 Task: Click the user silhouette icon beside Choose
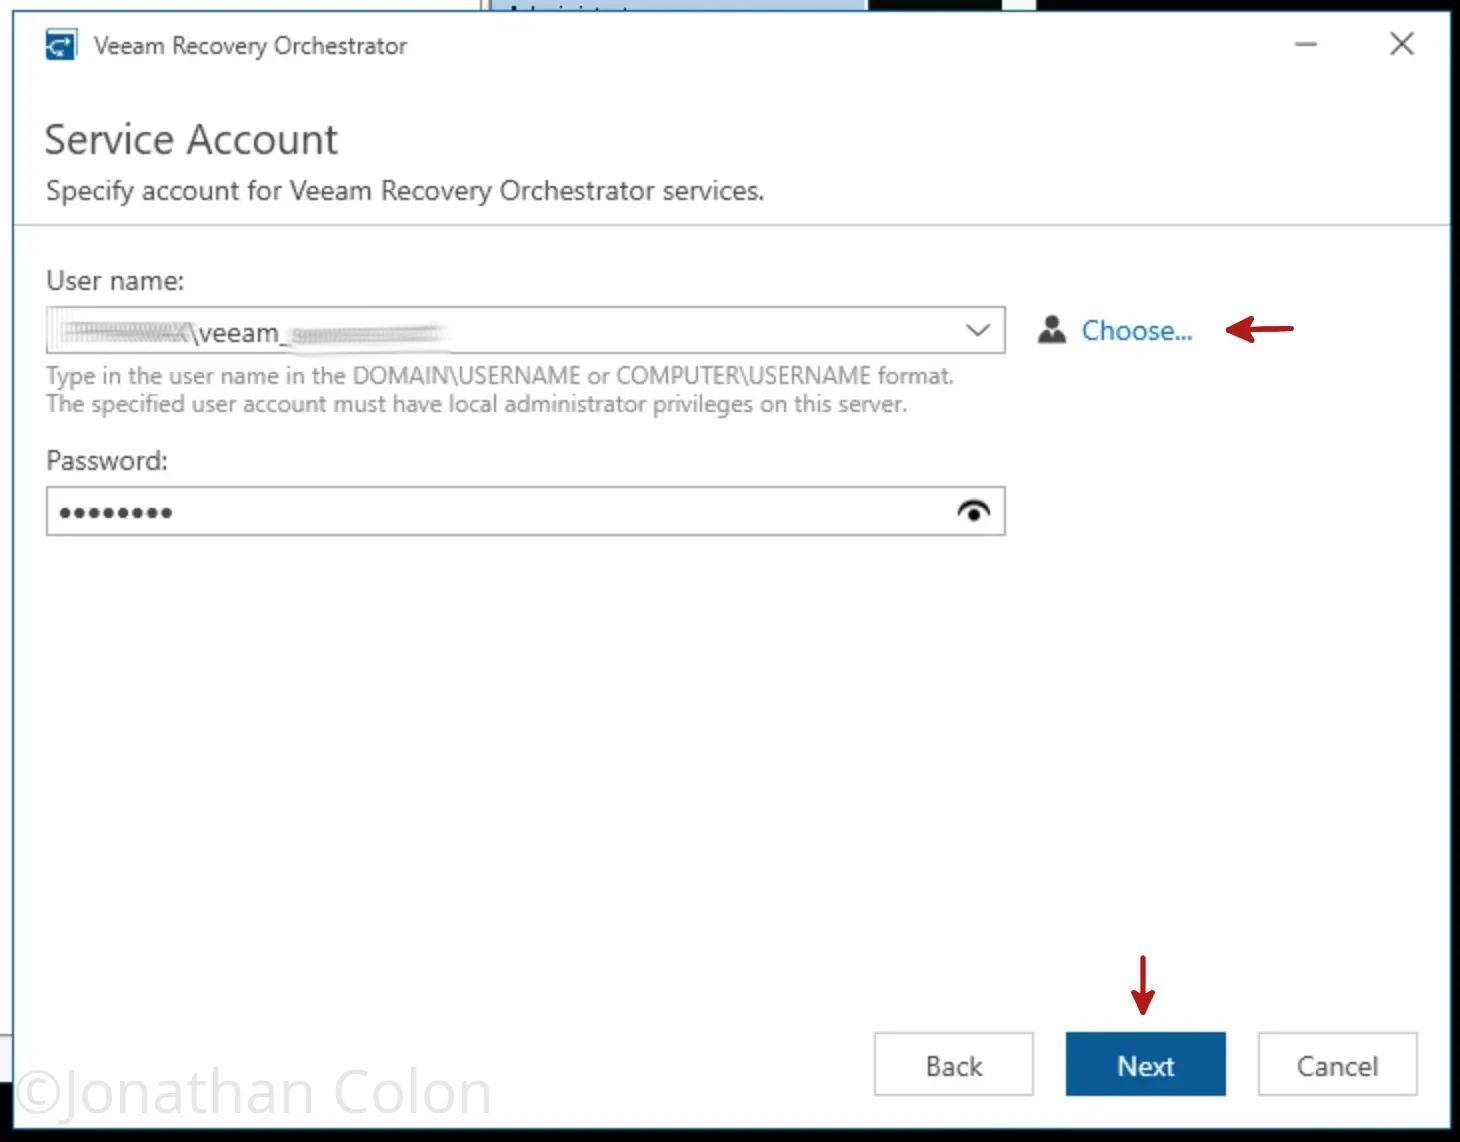[x=1051, y=330]
